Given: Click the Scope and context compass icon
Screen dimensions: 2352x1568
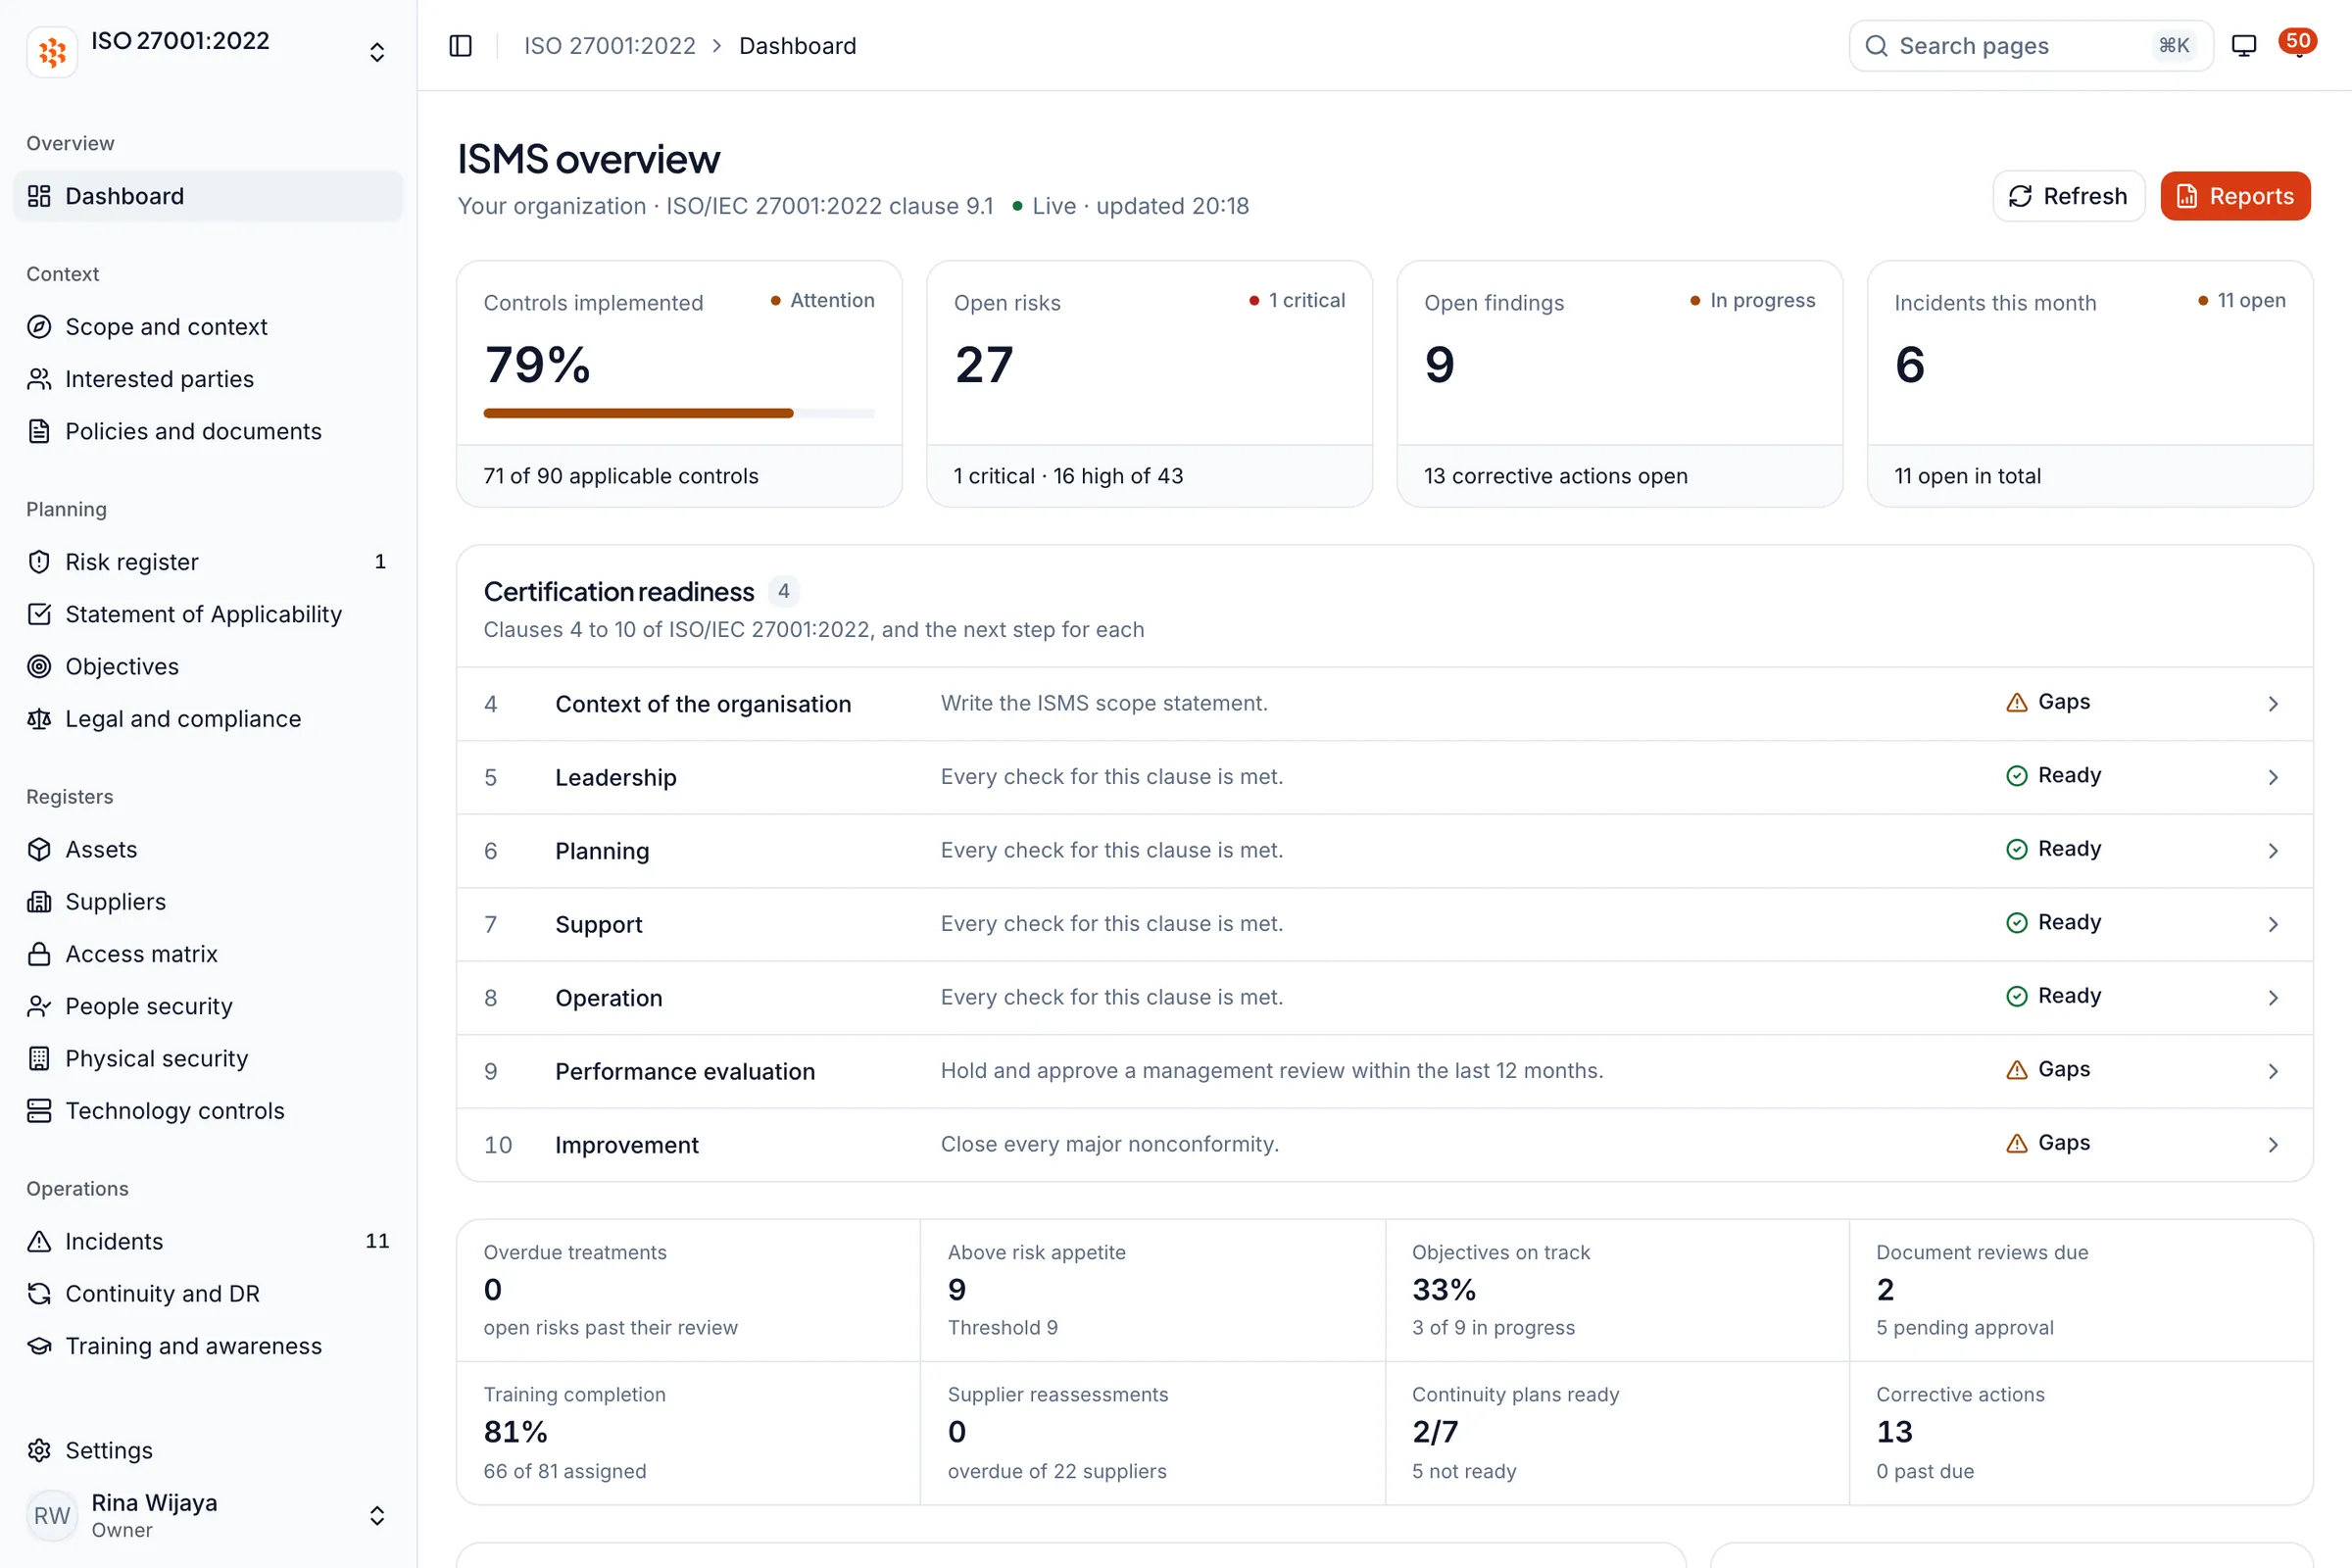Looking at the screenshot, I should coord(39,327).
